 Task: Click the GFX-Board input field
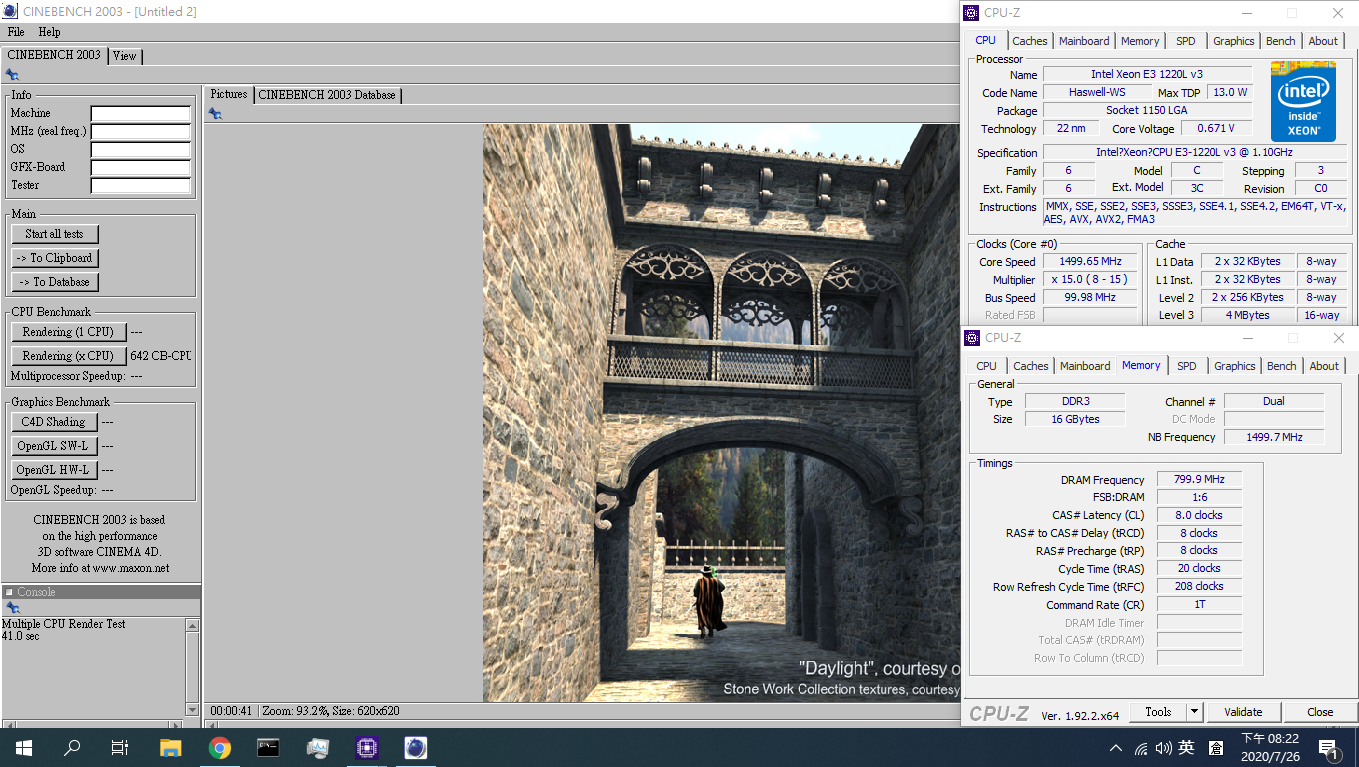pos(141,167)
